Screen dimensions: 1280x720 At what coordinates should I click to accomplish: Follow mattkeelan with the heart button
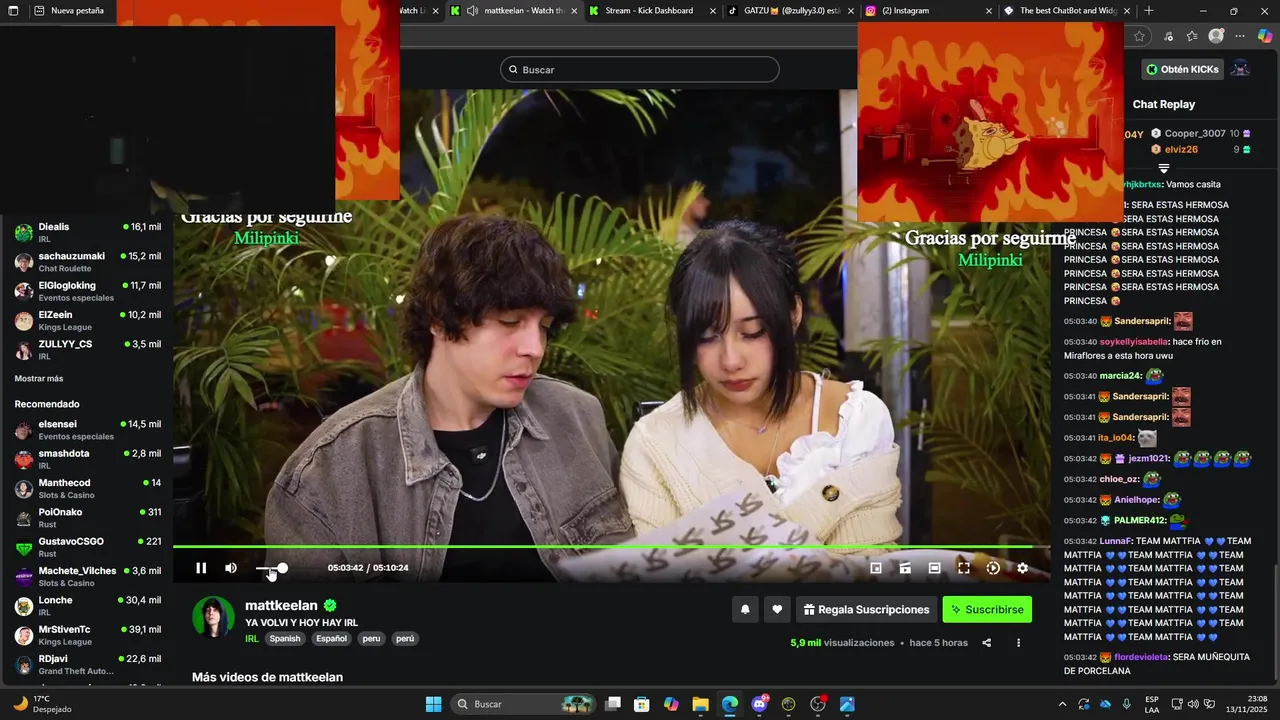pos(777,609)
